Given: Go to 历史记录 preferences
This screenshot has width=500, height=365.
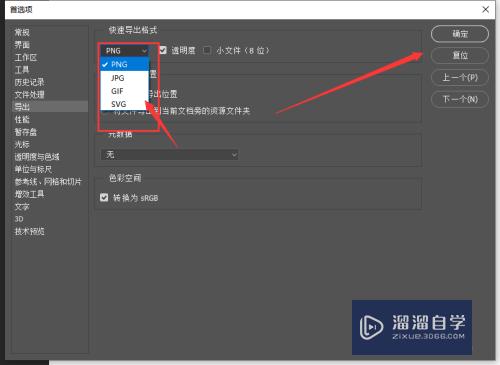Looking at the screenshot, I should pos(29,82).
